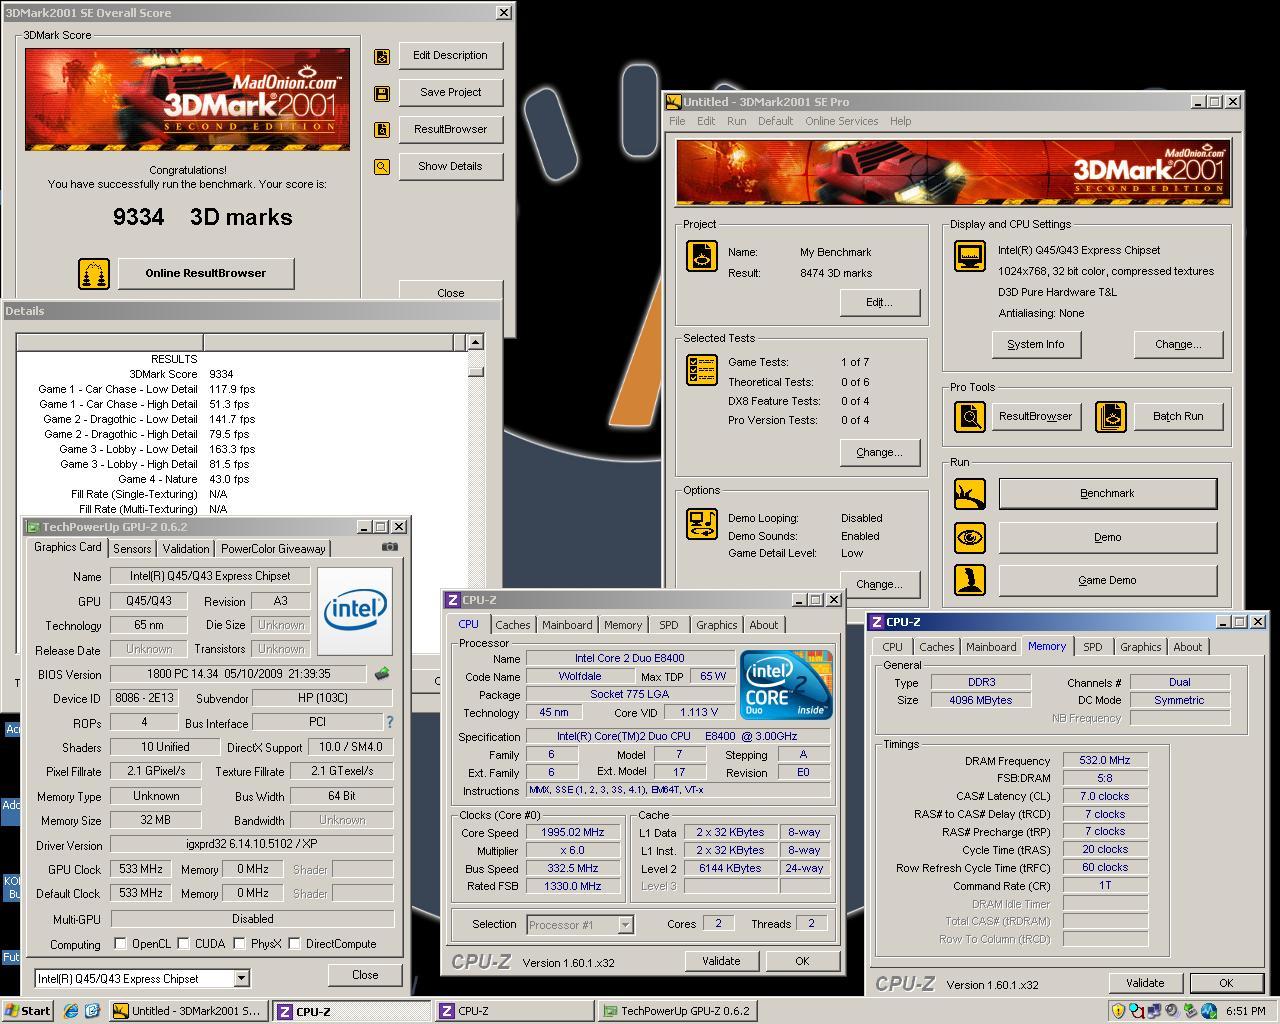This screenshot has width=1280, height=1024.
Task: Click the Display and CPU Settings monitor icon
Action: pyautogui.click(x=969, y=256)
